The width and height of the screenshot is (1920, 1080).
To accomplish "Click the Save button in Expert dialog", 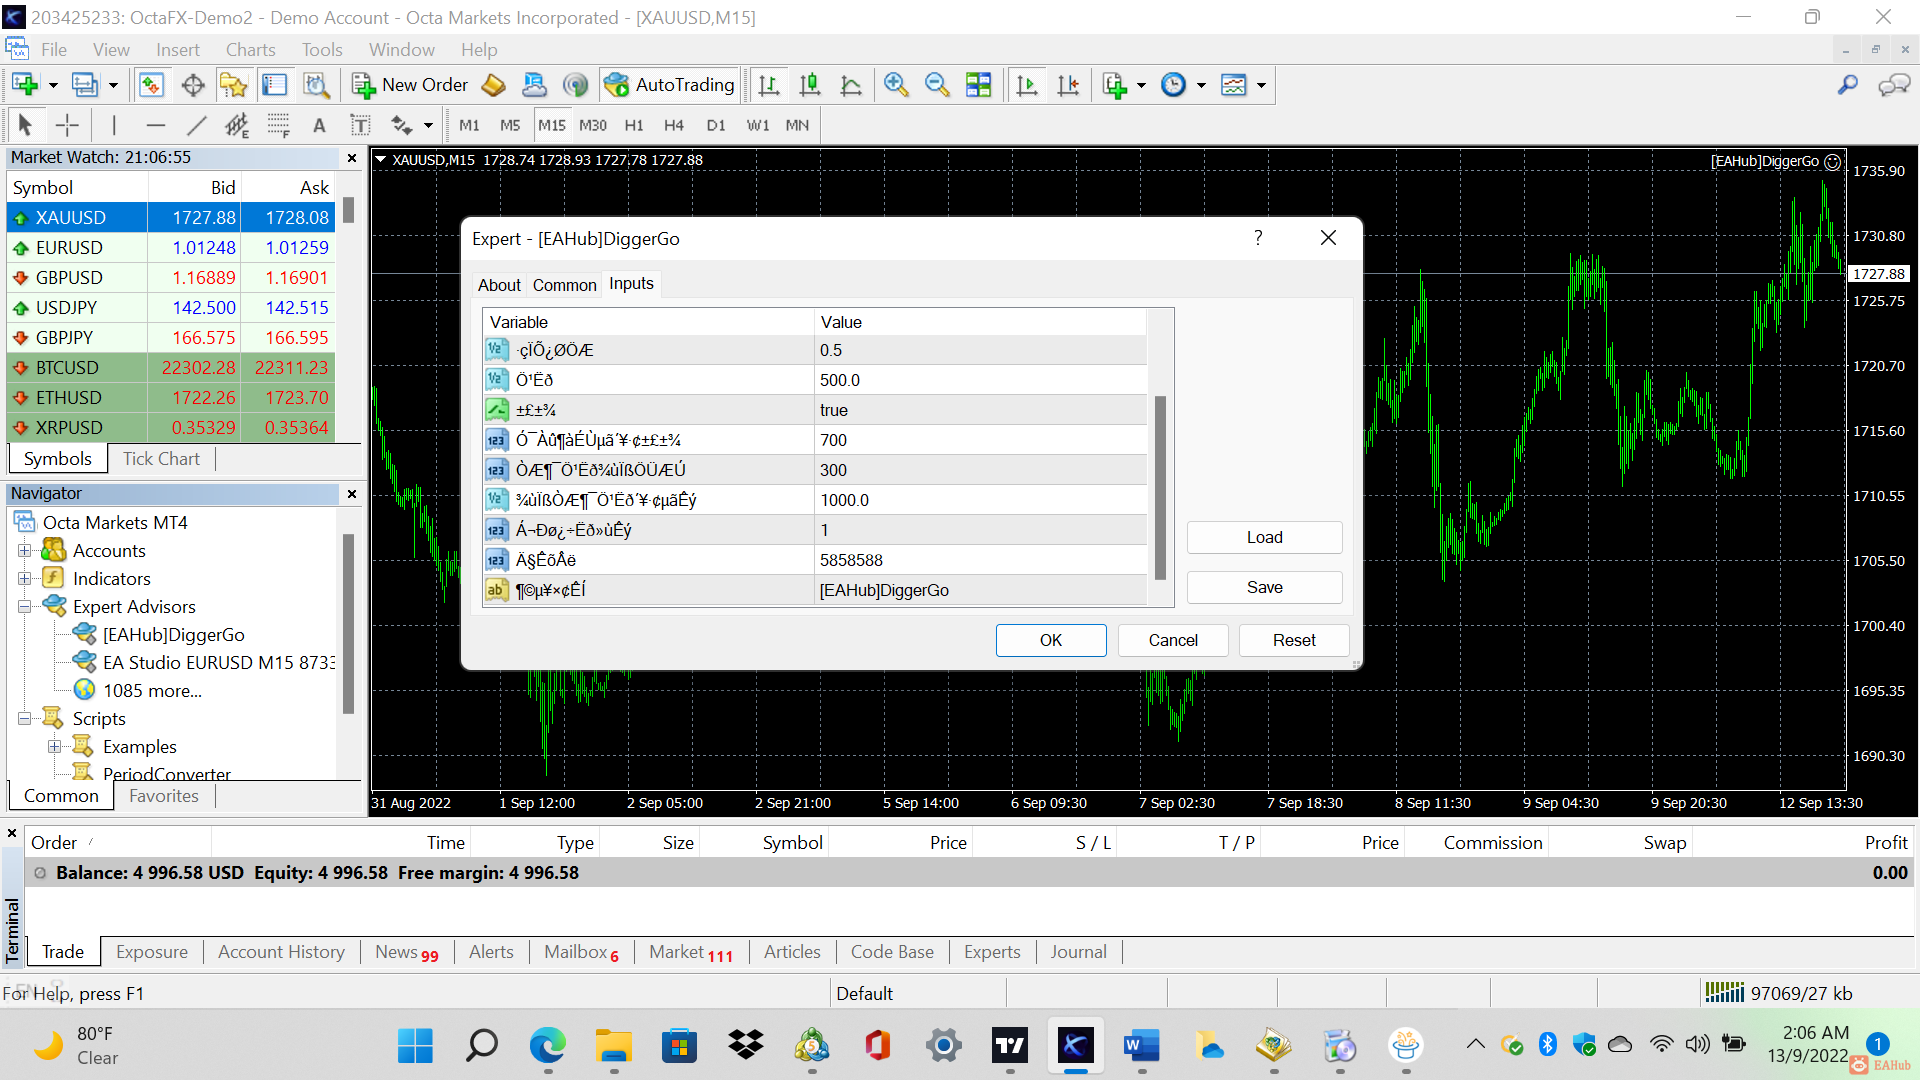I will [1264, 587].
